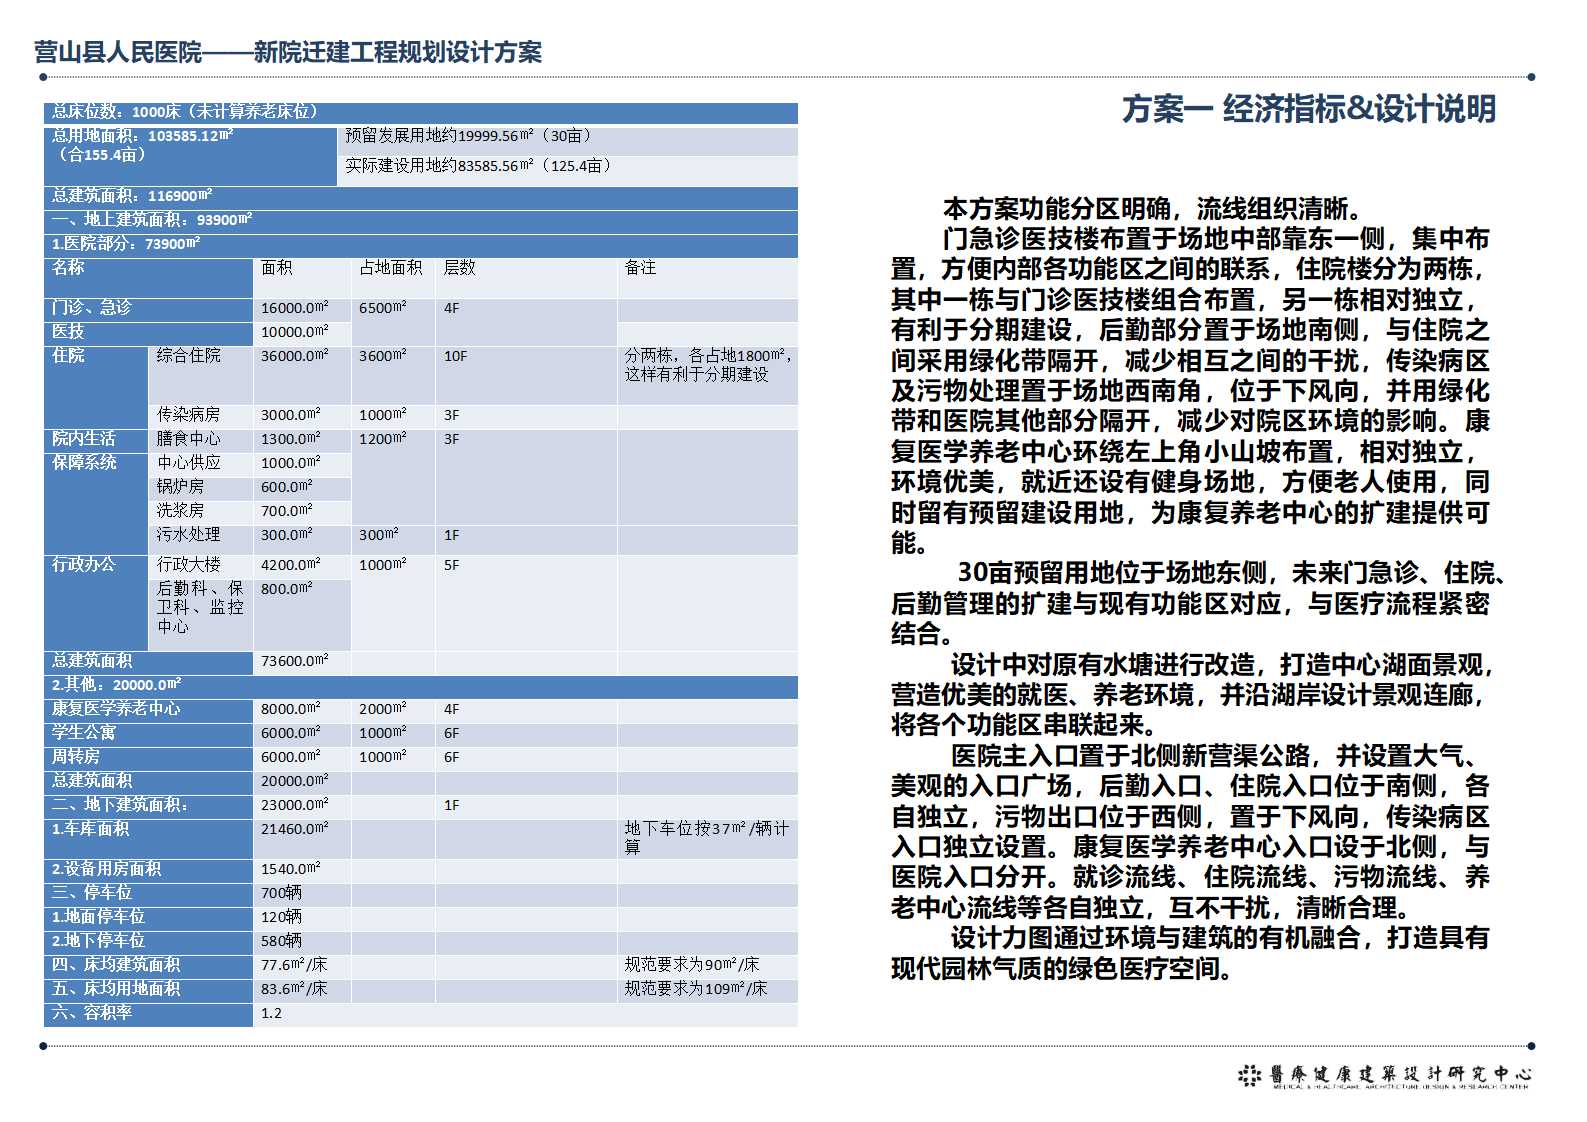The width and height of the screenshot is (1587, 1122).
Task: Select the 73600.0㎡ total value
Action: [294, 661]
